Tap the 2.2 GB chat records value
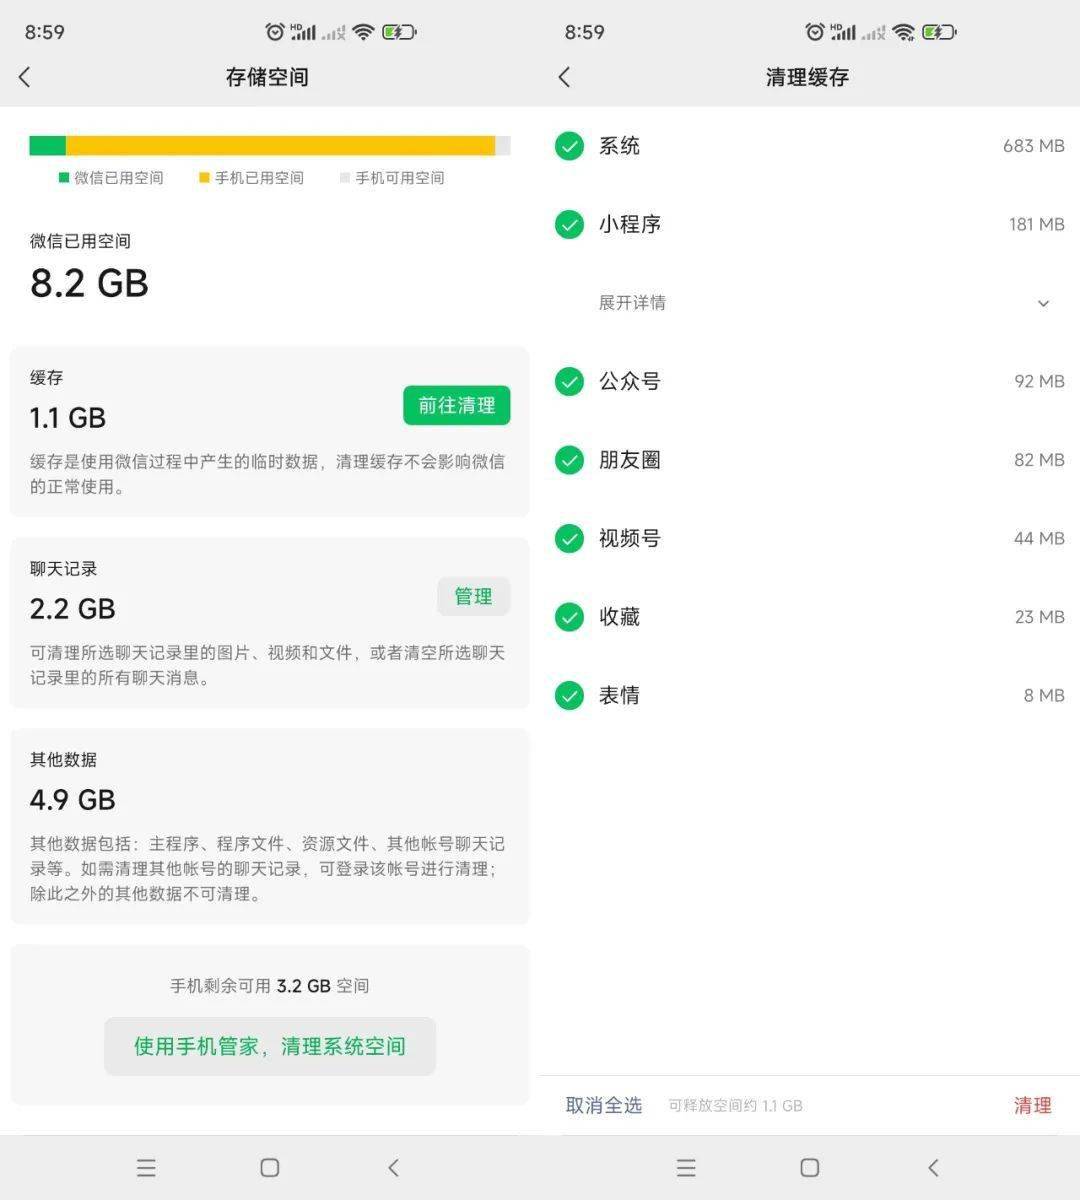Viewport: 1080px width, 1200px height. coord(73,609)
